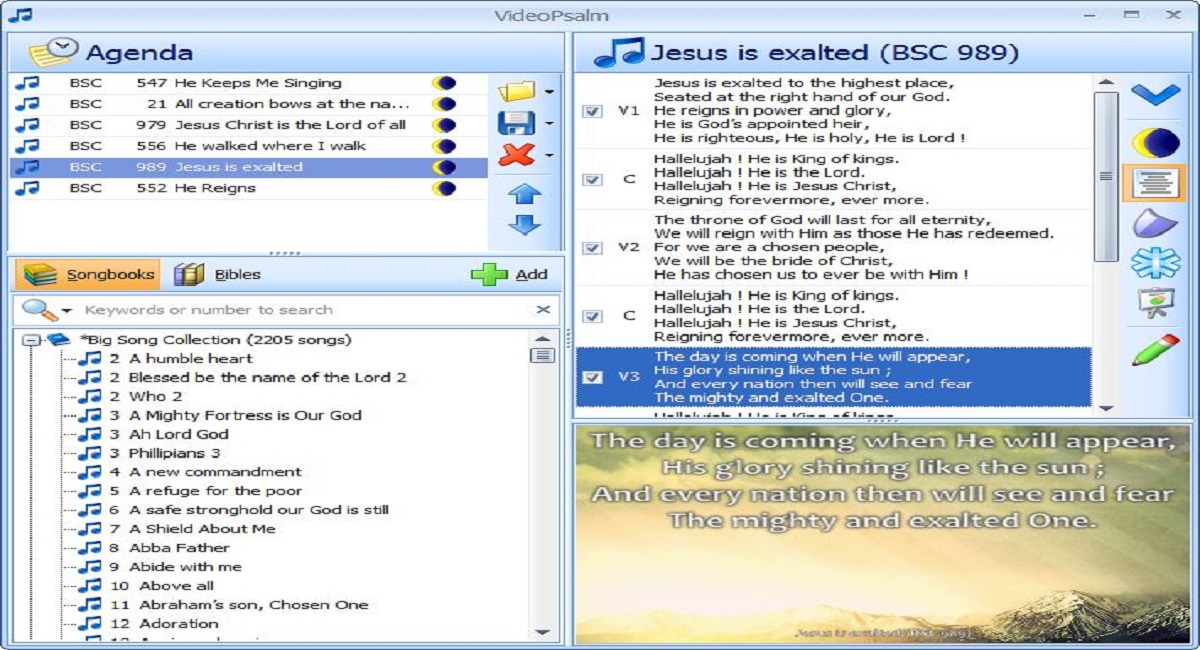The image size is (1200, 650).
Task: Move the selected agenda item down
Action: 525,224
